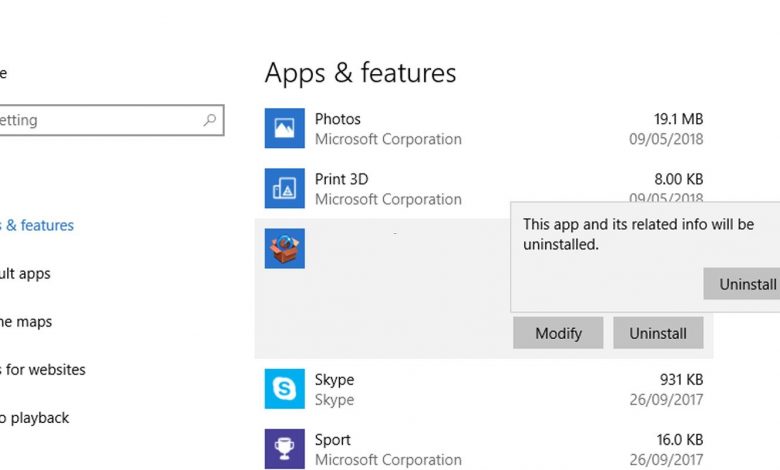Select the Skype entry name

click(334, 380)
